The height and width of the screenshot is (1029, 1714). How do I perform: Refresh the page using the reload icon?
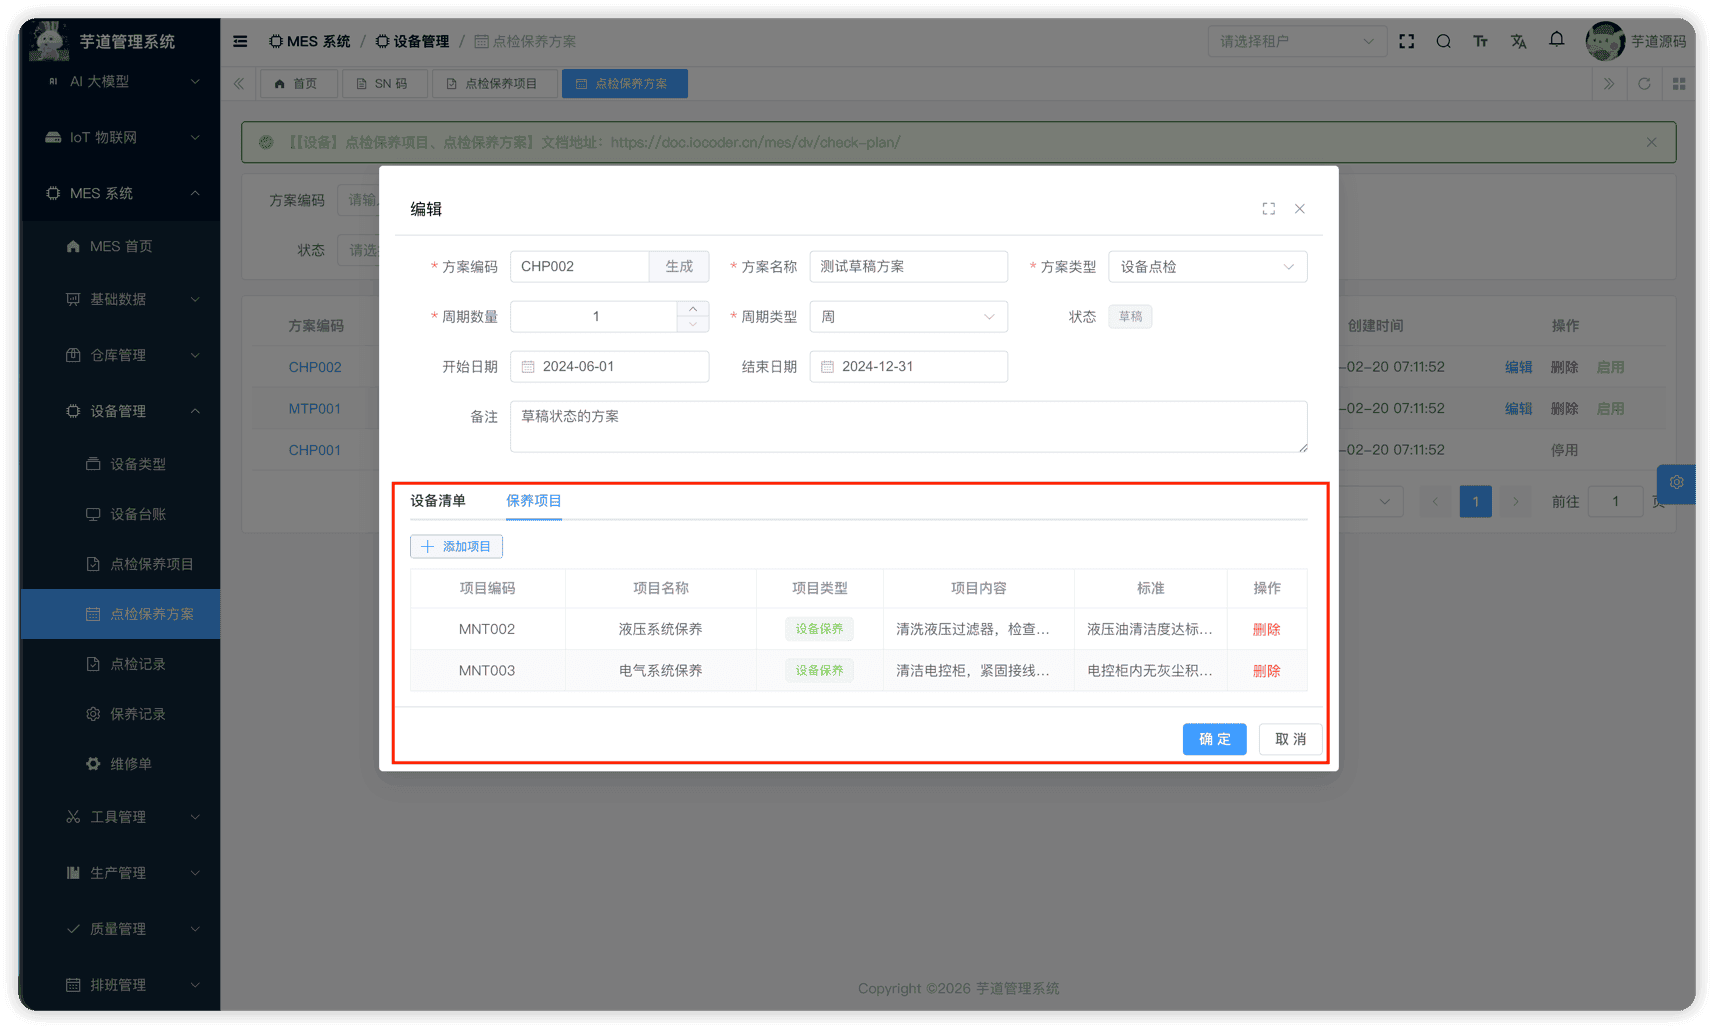coord(1643,83)
